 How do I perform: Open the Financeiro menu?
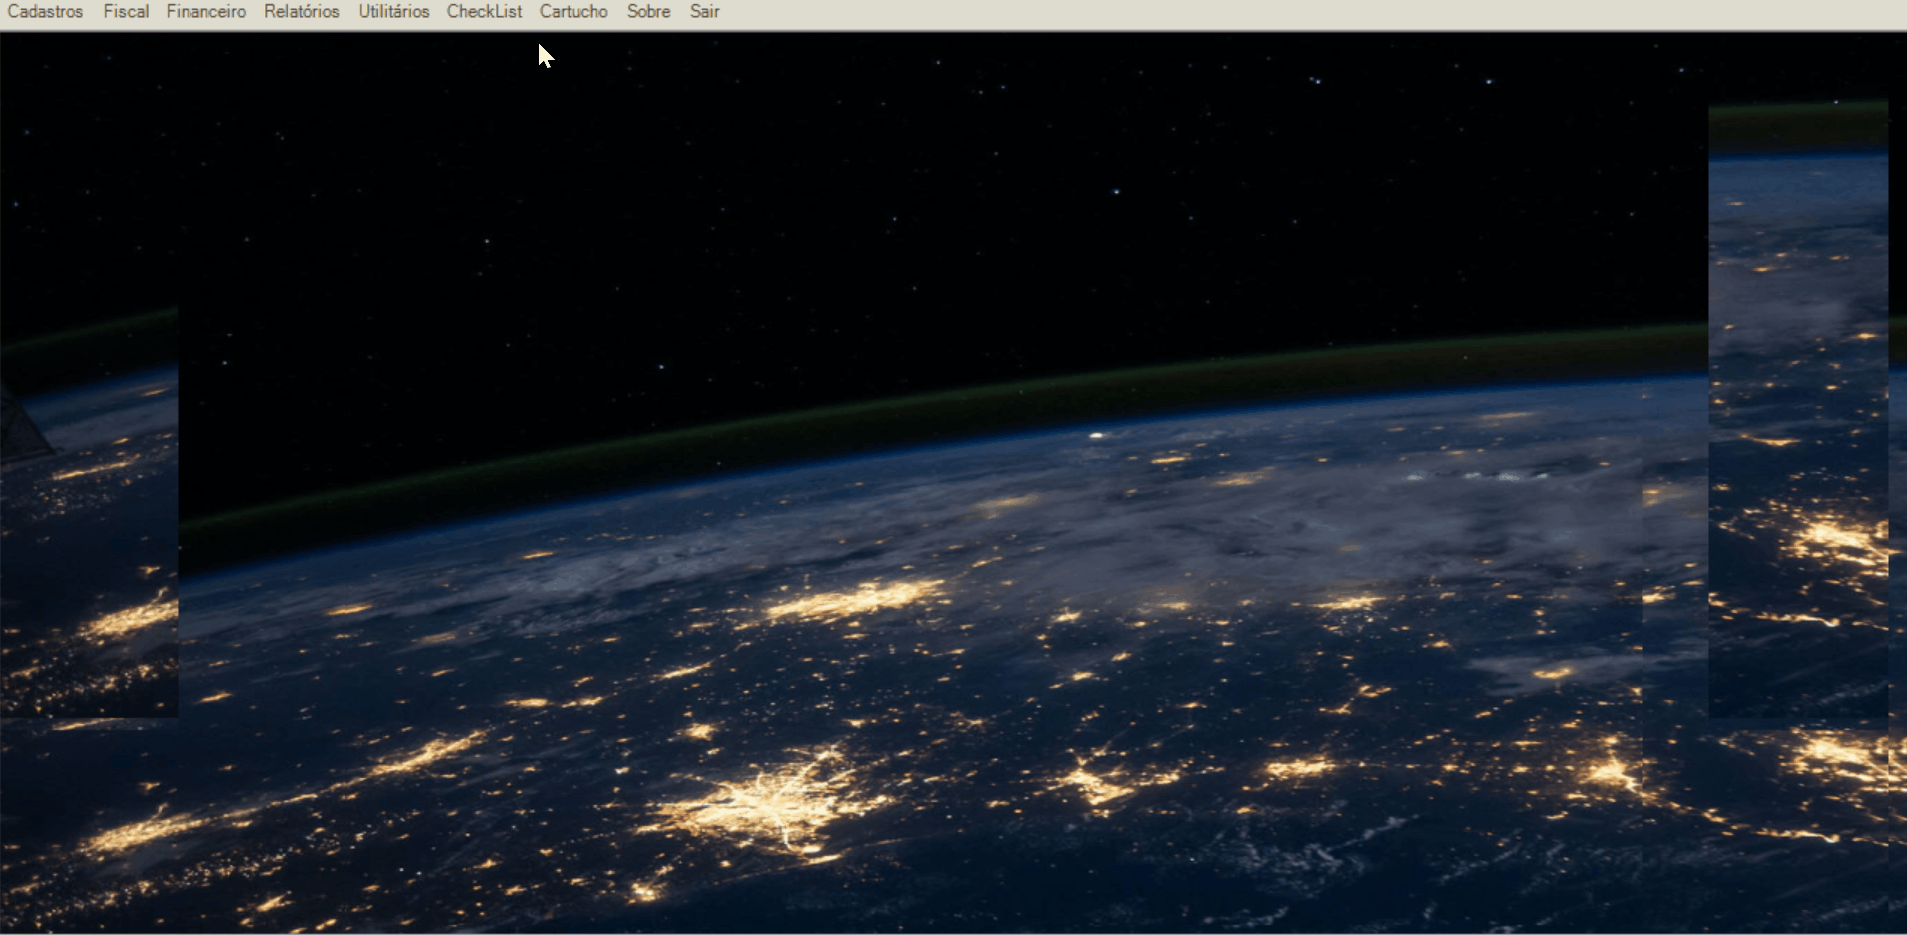206,12
